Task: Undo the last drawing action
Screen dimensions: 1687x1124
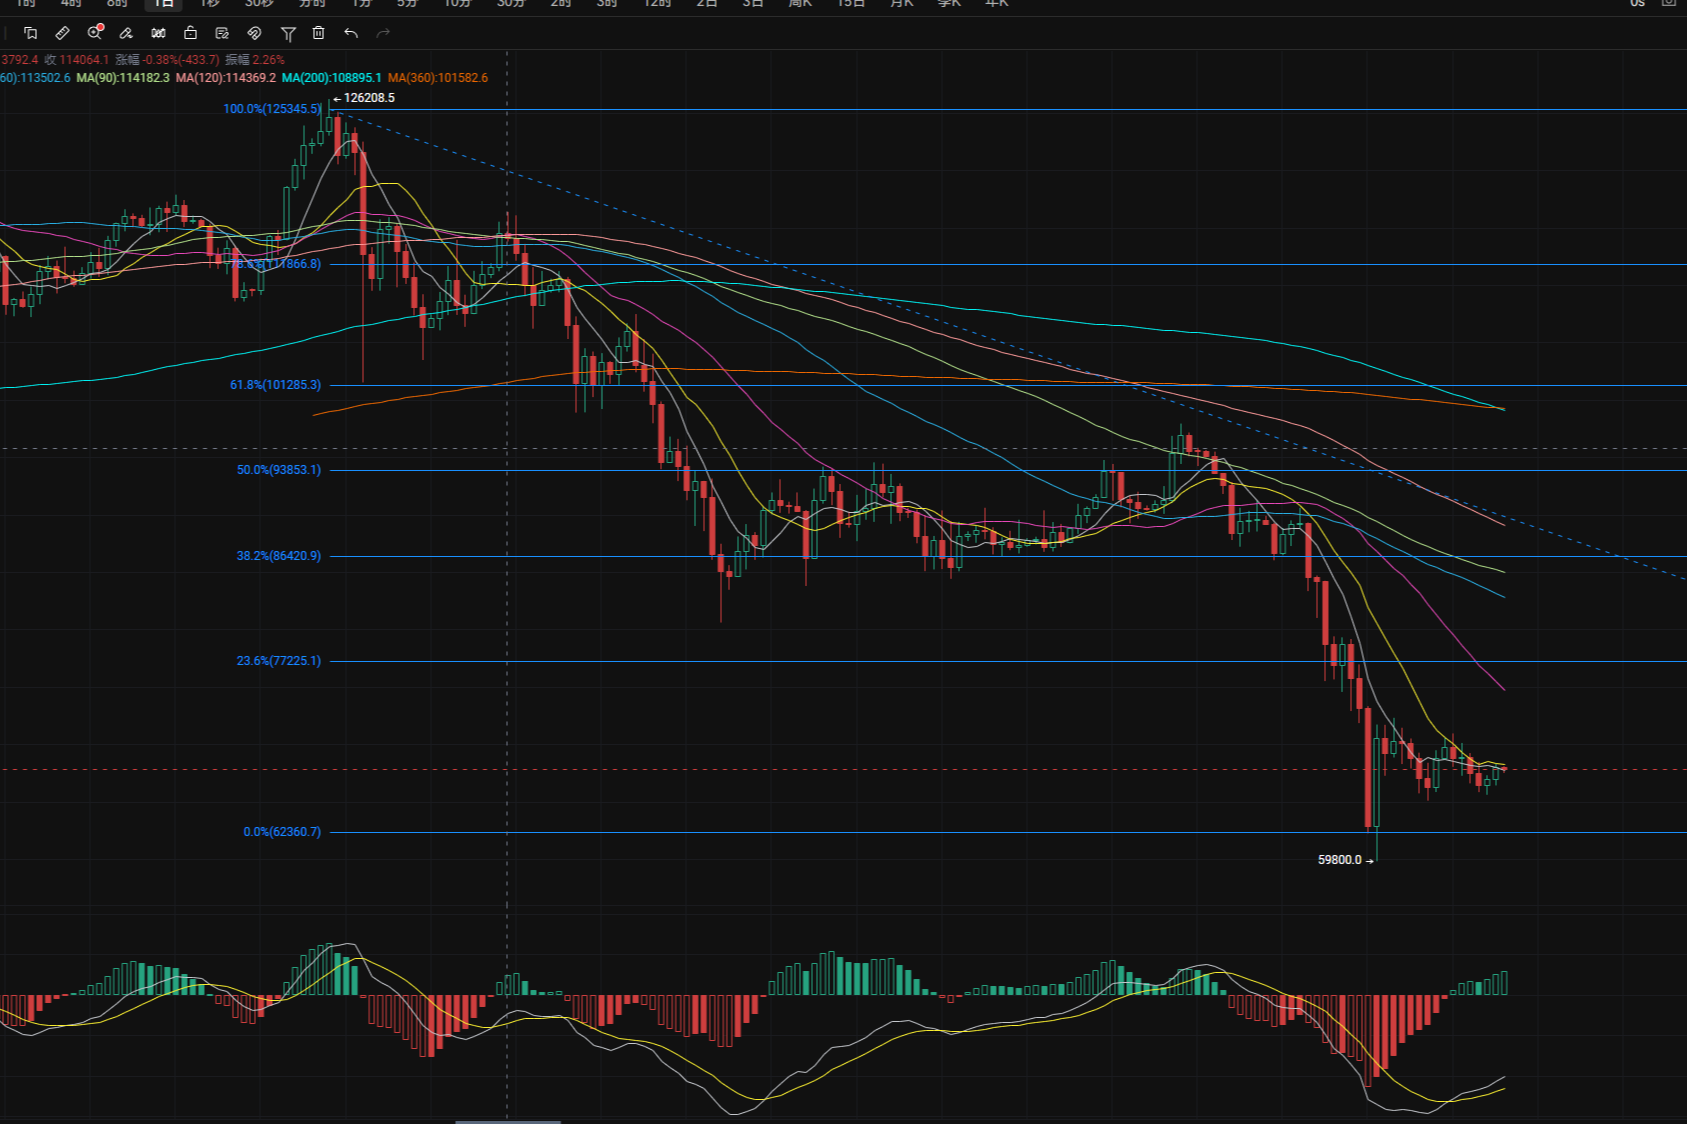Action: (x=351, y=33)
